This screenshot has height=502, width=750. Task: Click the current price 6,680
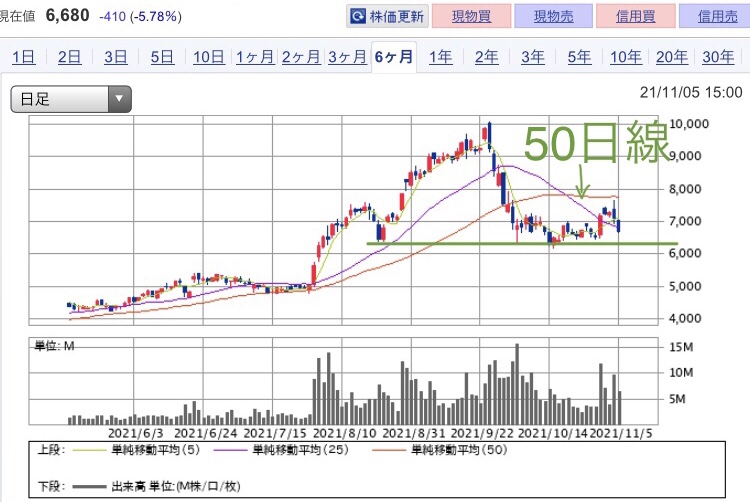click(x=67, y=15)
